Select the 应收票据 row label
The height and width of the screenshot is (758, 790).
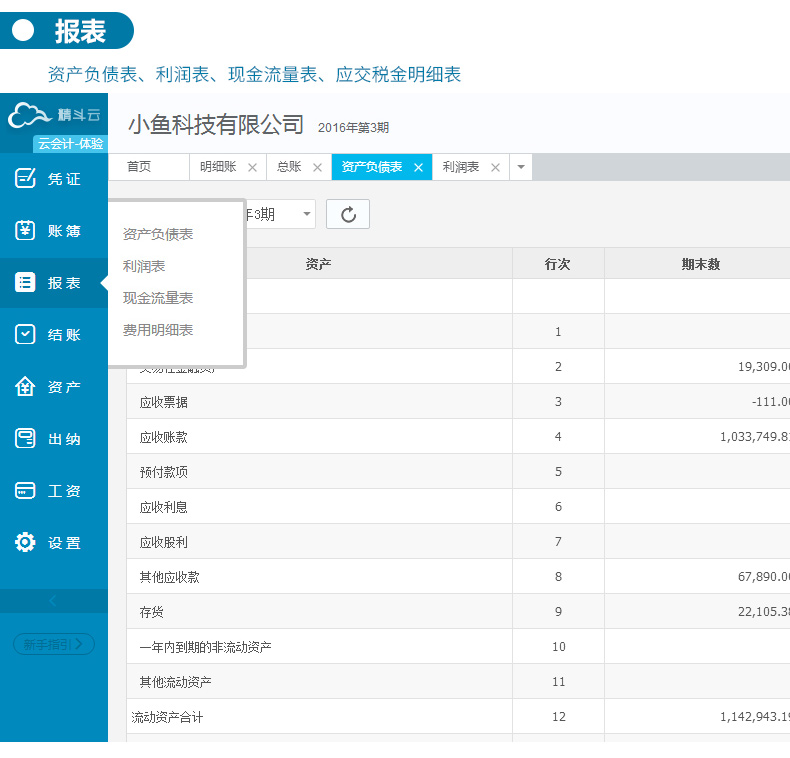point(164,402)
